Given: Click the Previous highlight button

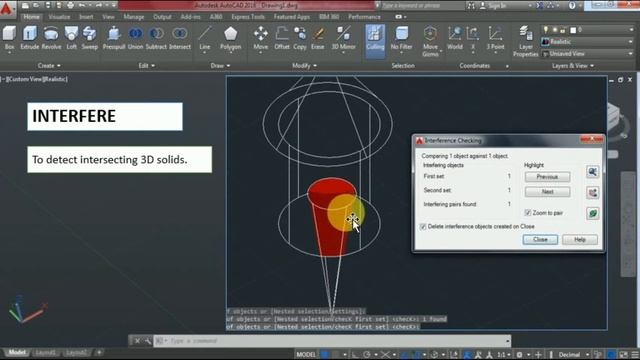Looking at the screenshot, I should click(x=547, y=177).
